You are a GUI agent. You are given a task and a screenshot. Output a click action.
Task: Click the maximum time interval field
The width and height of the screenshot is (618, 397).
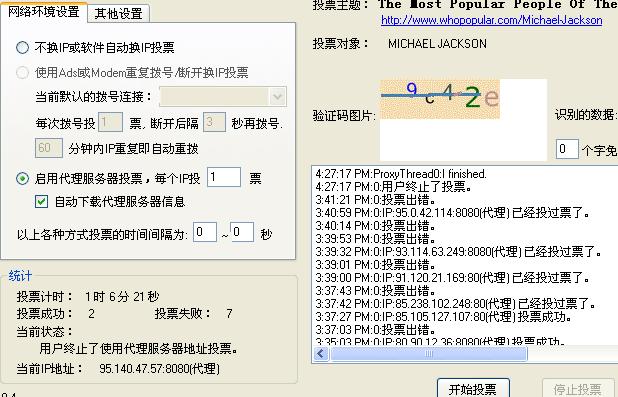coord(242,232)
